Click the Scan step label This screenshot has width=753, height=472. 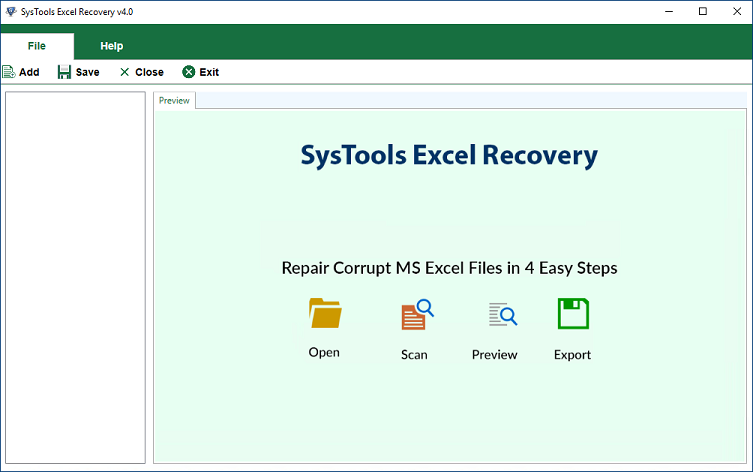click(x=414, y=355)
